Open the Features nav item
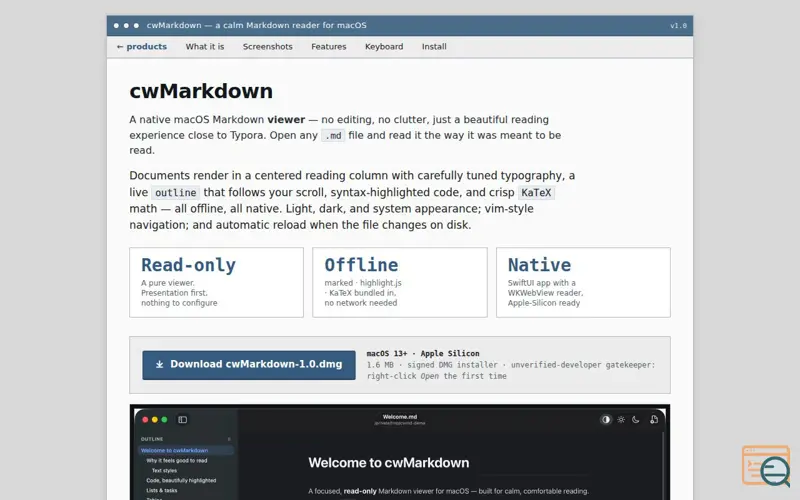800x500 pixels. click(x=329, y=46)
